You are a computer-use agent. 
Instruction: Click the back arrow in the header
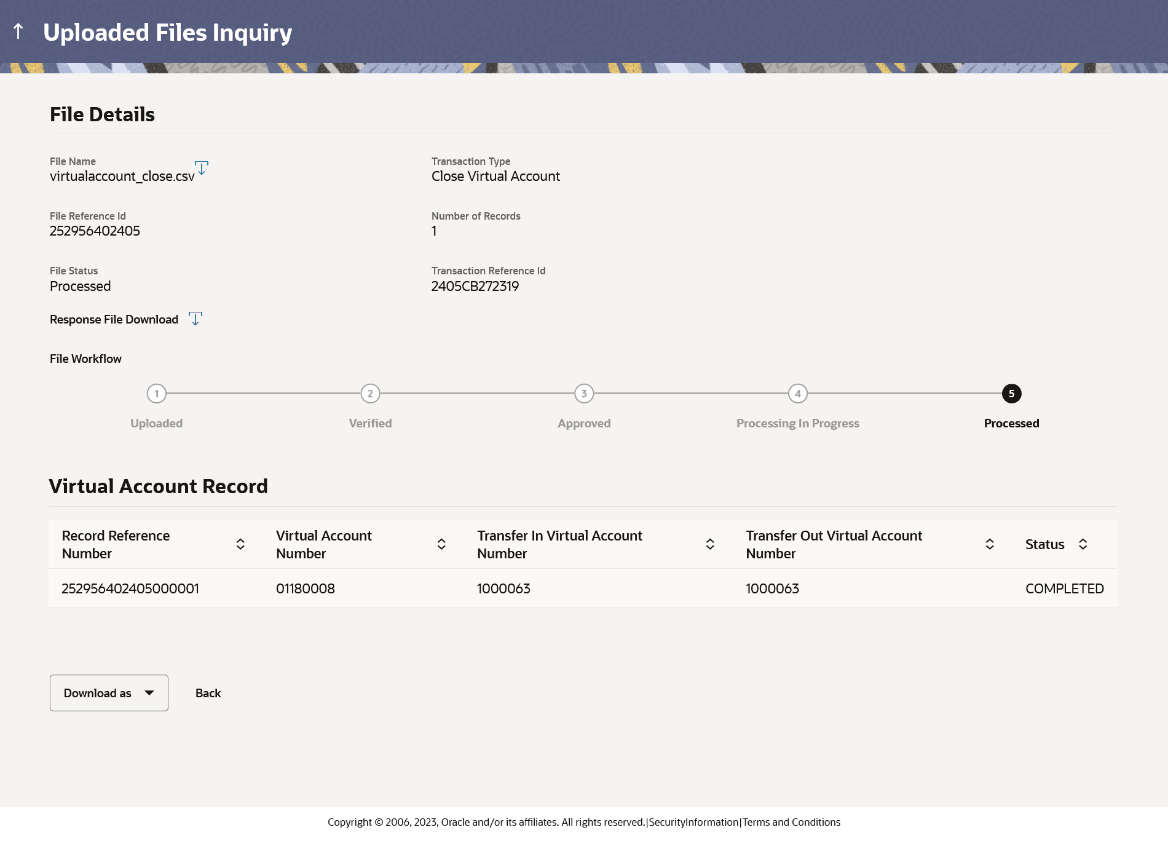click(x=17, y=31)
